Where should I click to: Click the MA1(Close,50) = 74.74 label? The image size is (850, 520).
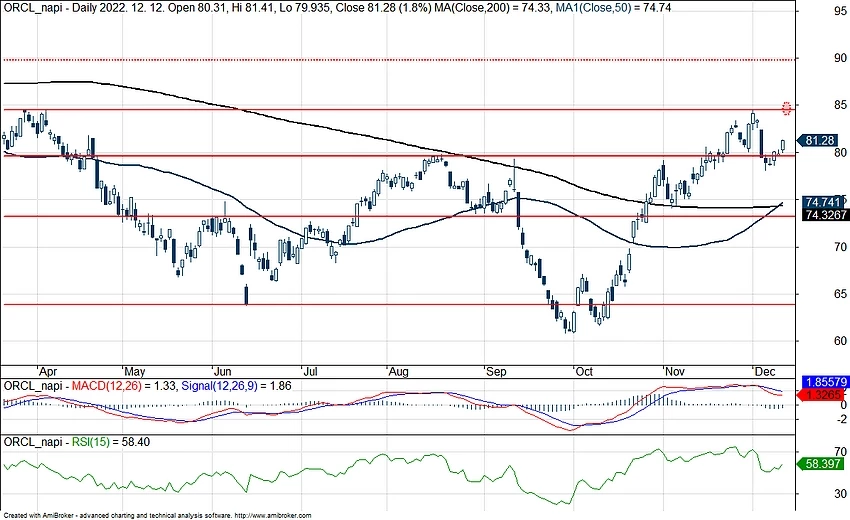click(x=614, y=8)
